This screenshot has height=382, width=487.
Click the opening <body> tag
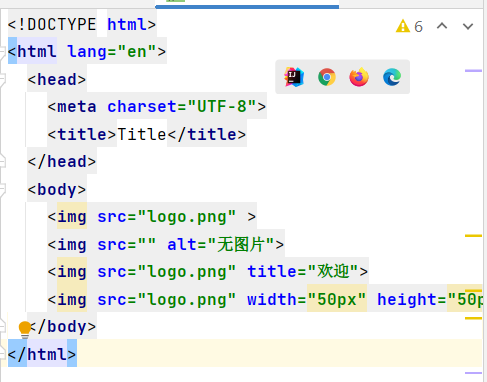(57, 189)
